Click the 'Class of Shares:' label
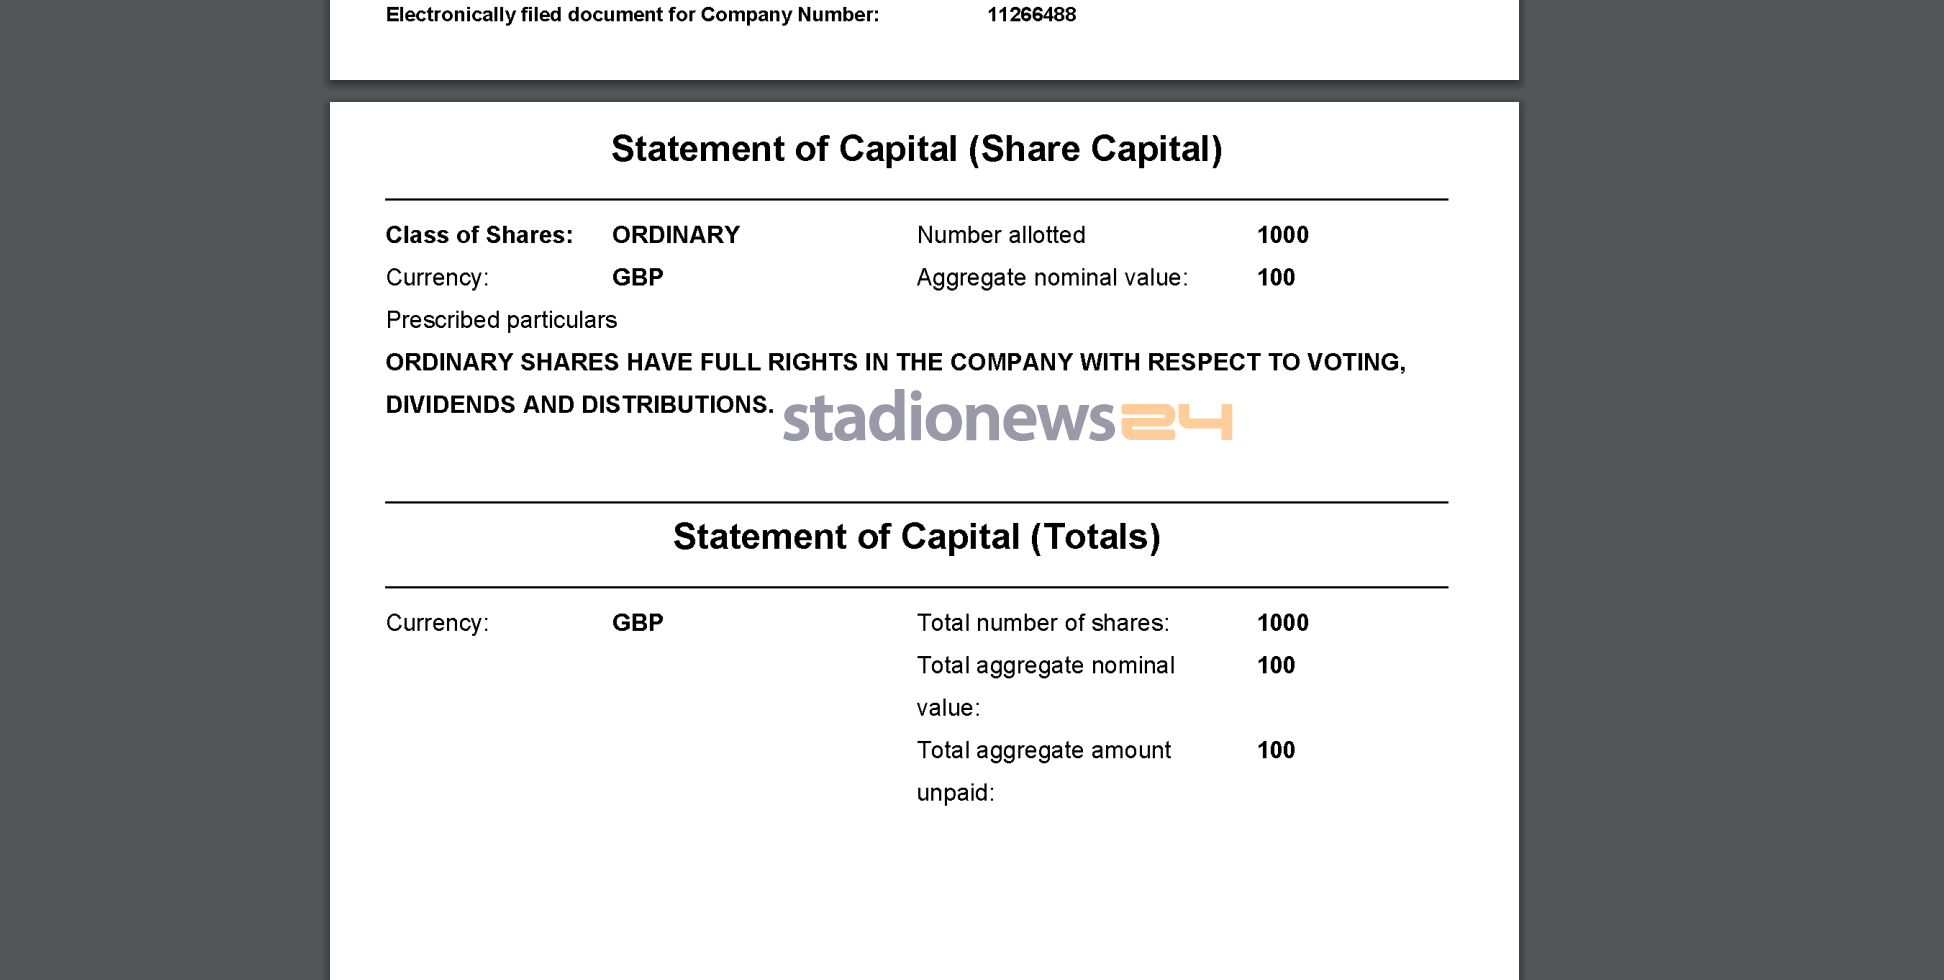The height and width of the screenshot is (980, 1944). pyautogui.click(x=479, y=235)
